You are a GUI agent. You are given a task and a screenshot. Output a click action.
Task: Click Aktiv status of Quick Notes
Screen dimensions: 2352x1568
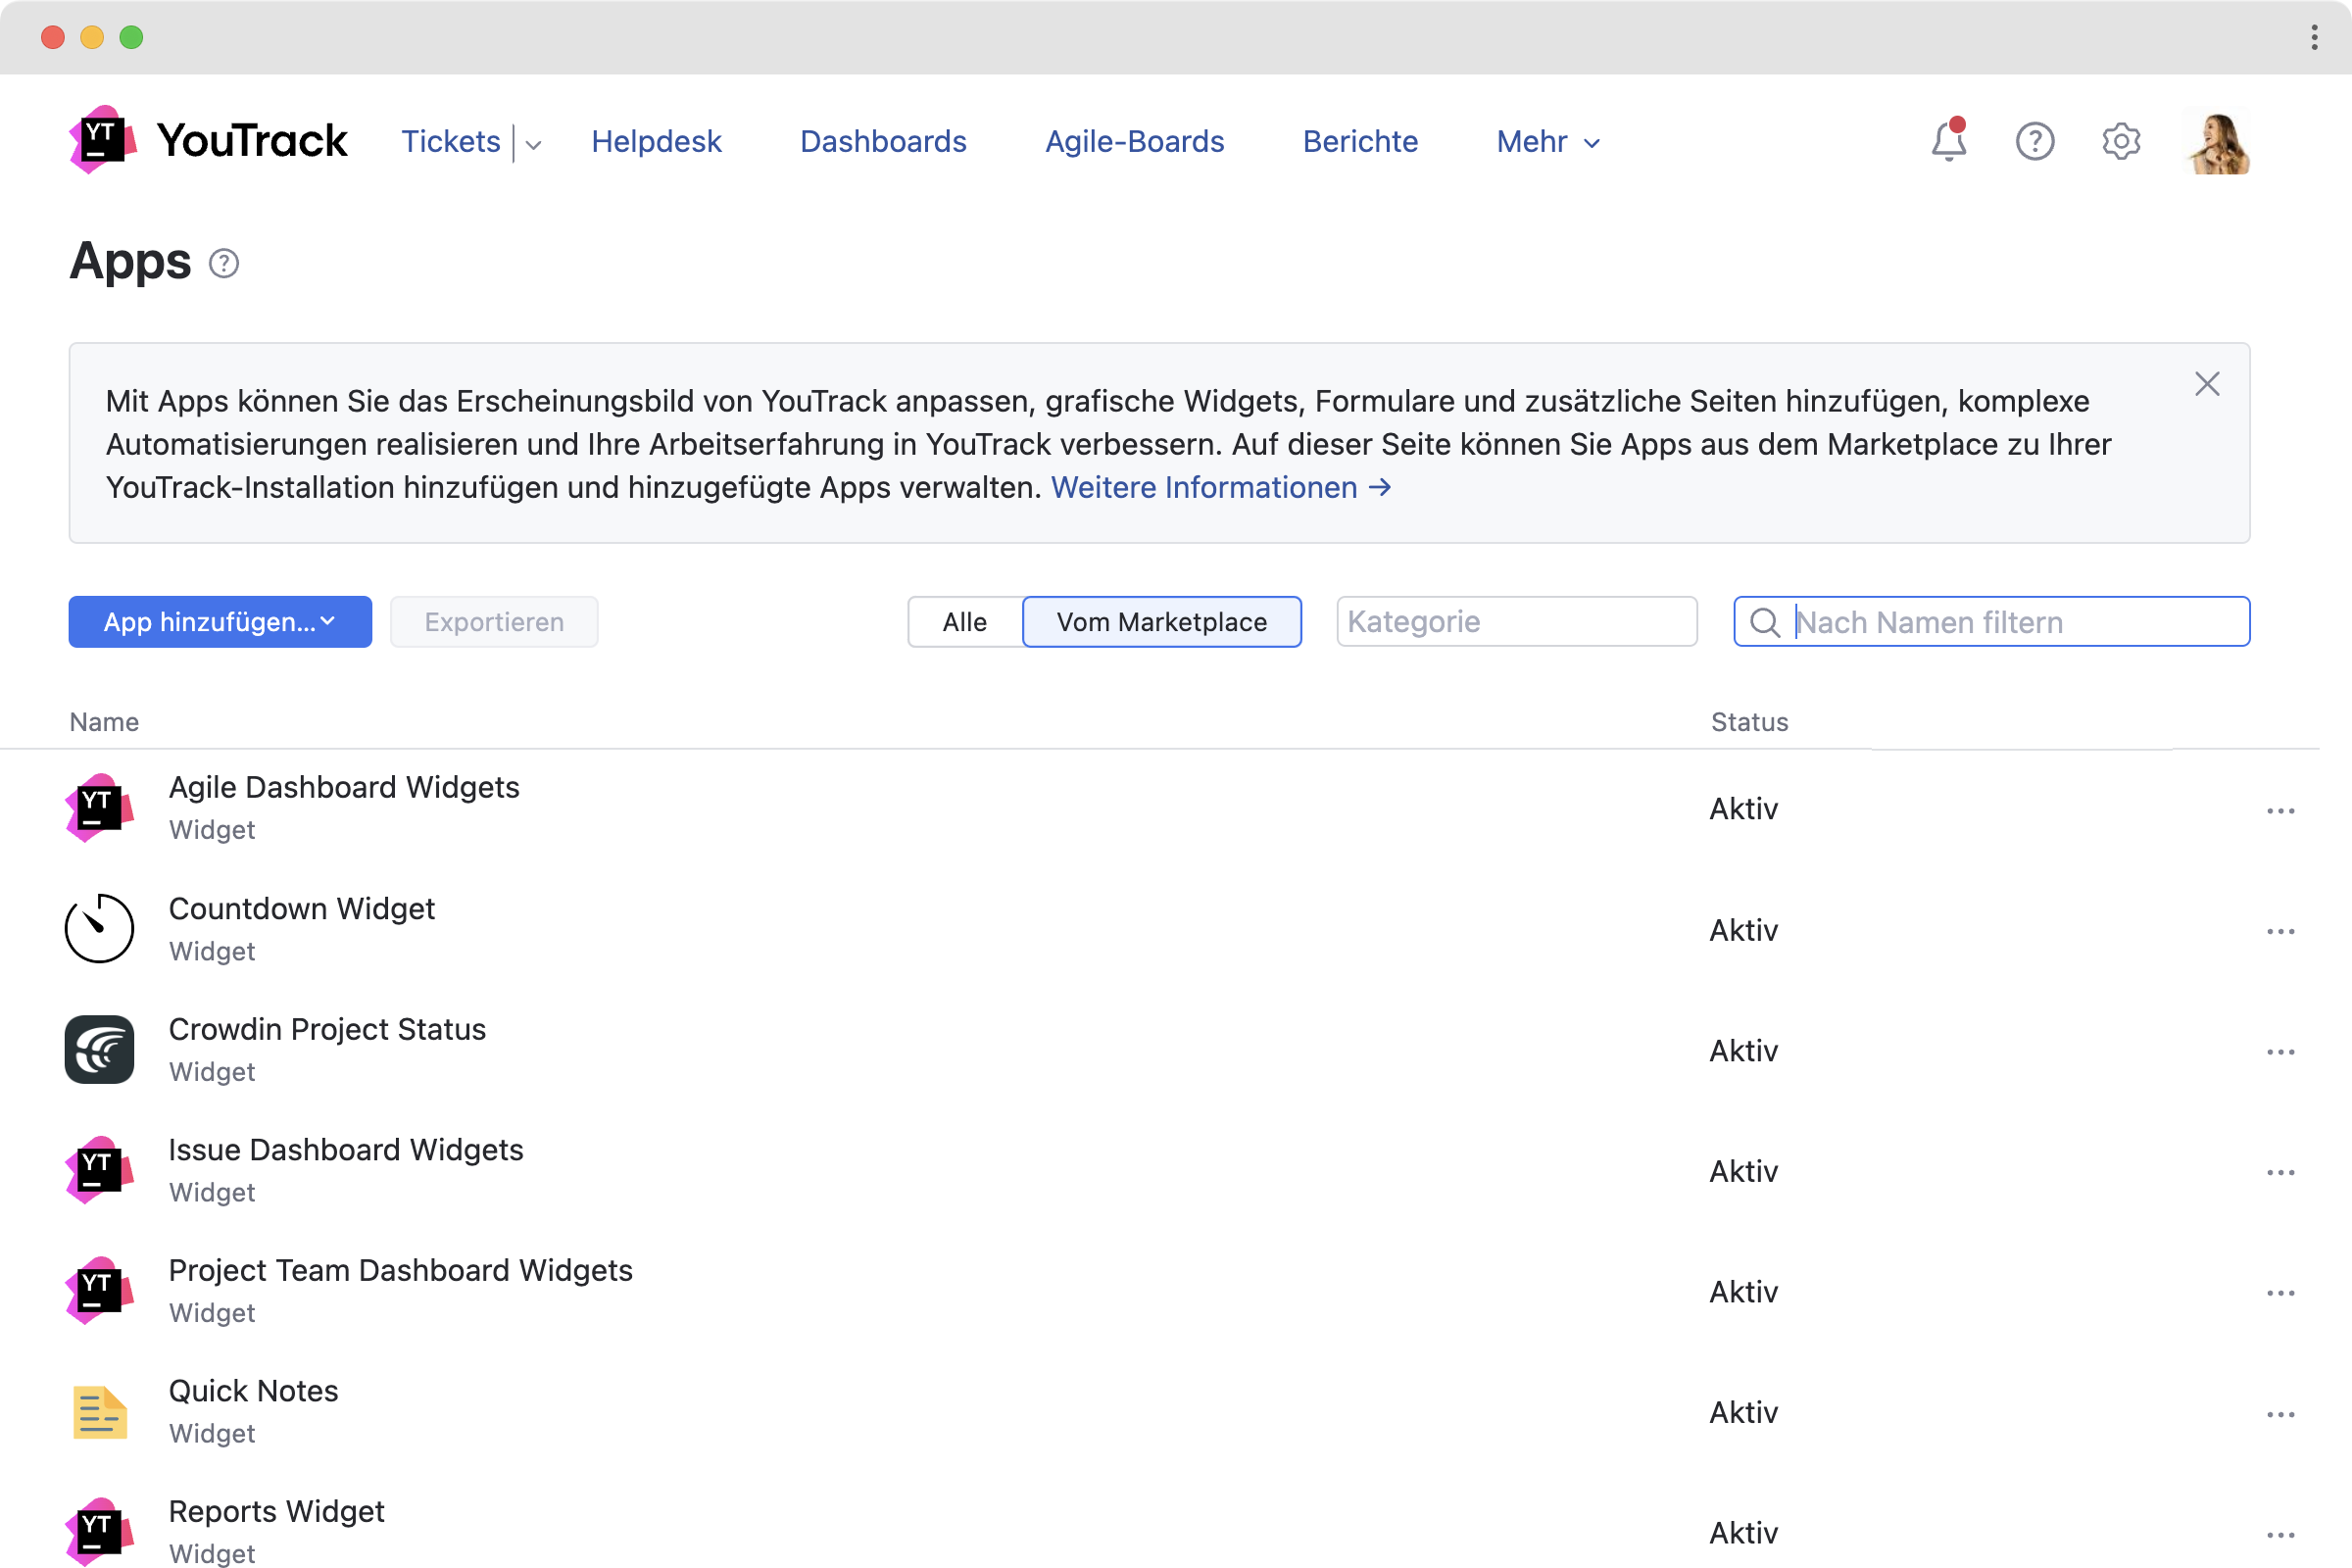(x=1743, y=1413)
